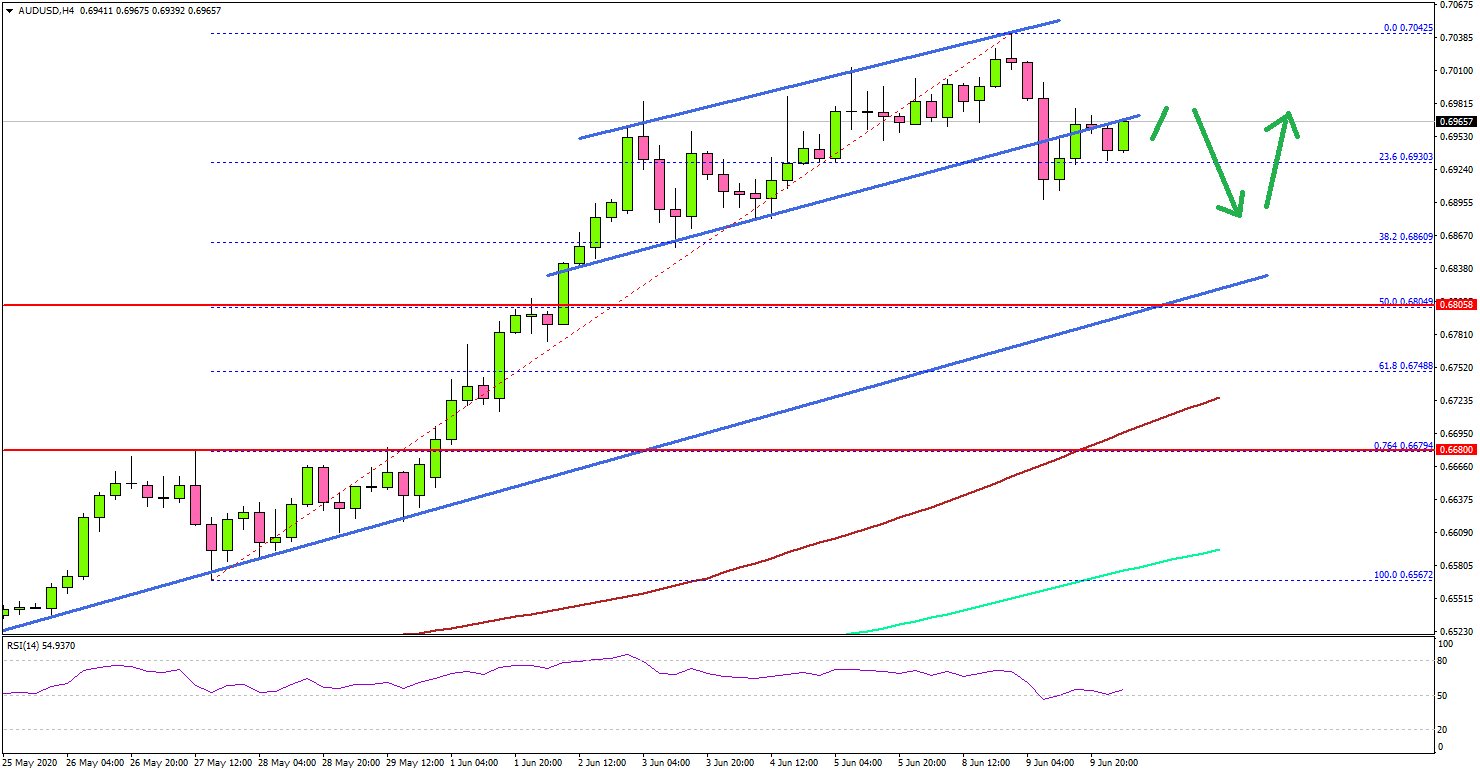
Task: Select the 61.8 Fibonacci level label
Action: point(1408,368)
